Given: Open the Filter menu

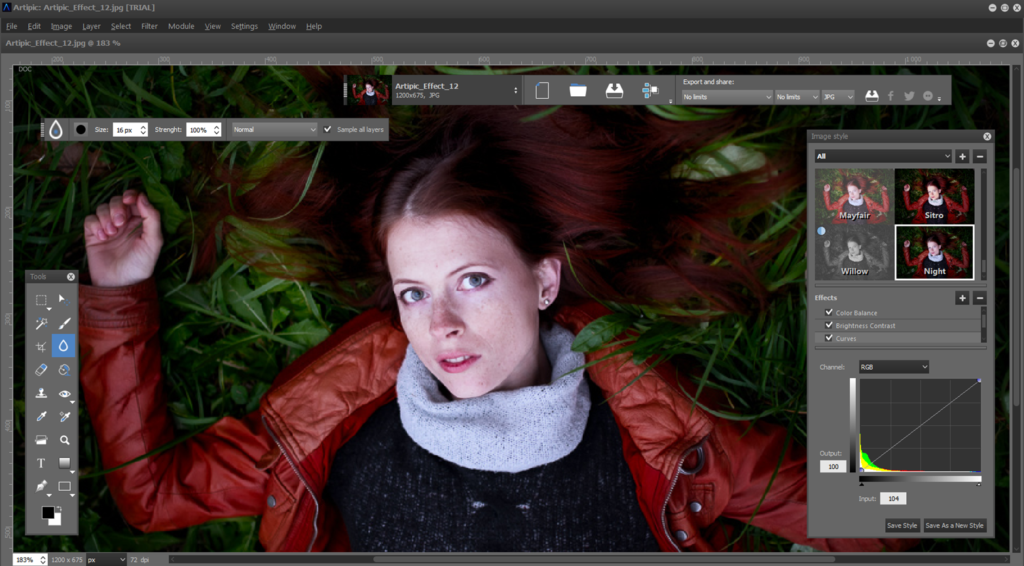Looking at the screenshot, I should click(150, 26).
